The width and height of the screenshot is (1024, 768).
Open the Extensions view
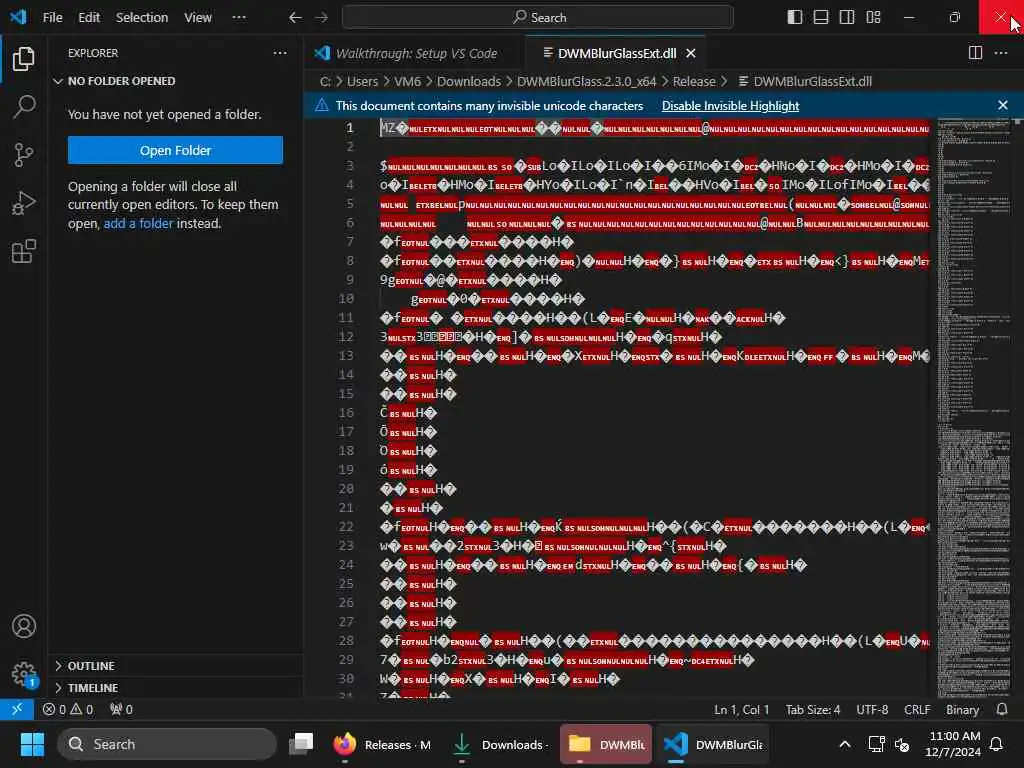point(24,251)
